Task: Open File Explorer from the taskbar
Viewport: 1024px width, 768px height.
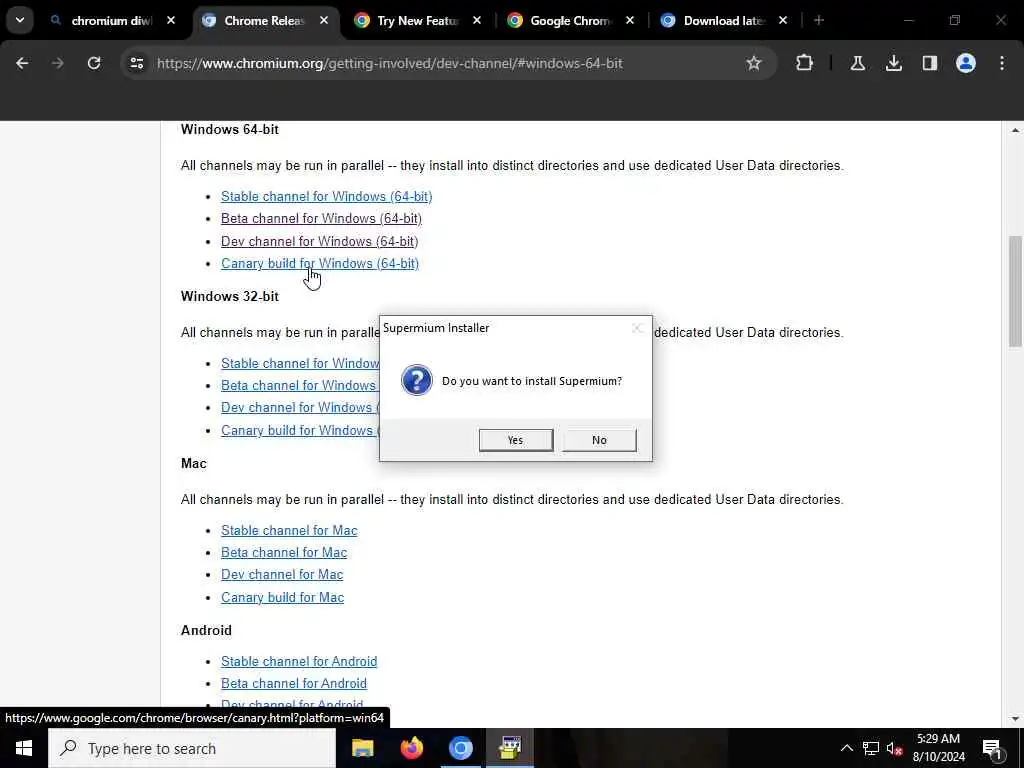Action: [x=362, y=748]
